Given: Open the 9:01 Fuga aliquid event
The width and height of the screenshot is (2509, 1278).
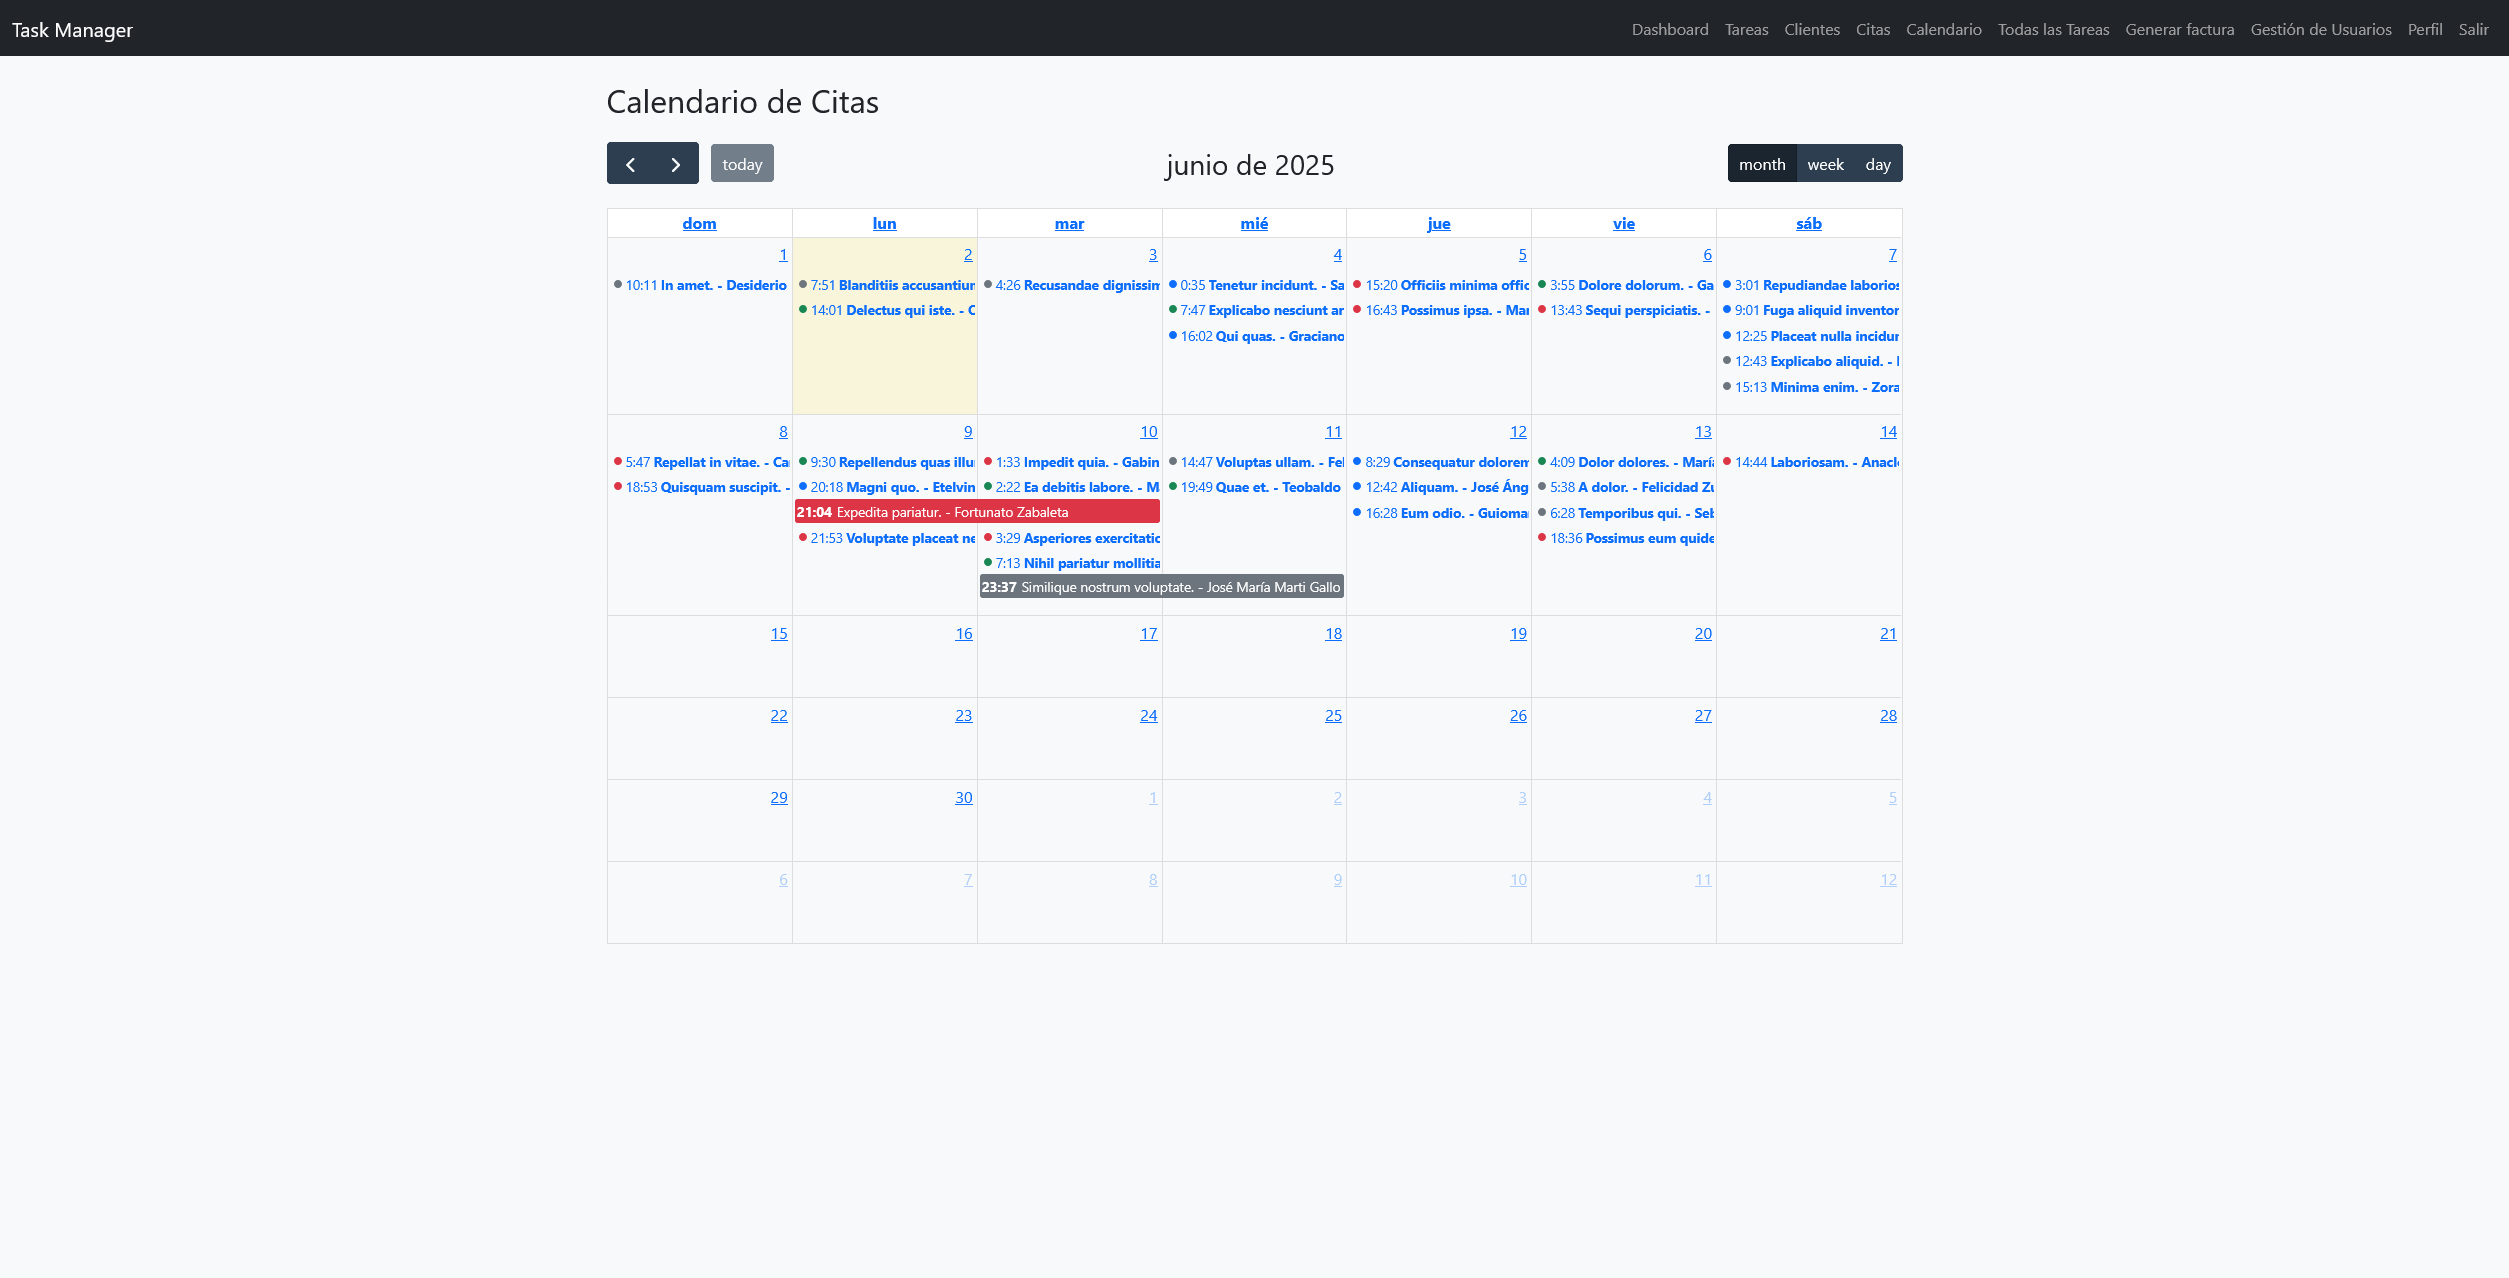Looking at the screenshot, I should pos(1810,310).
